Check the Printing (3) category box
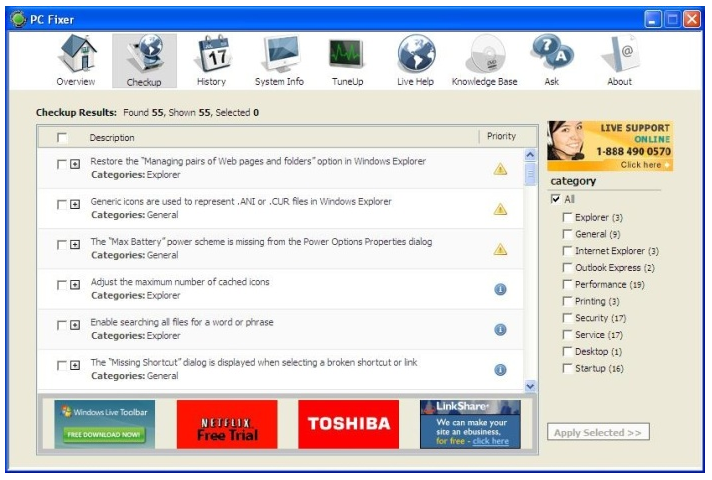712x480 pixels. [x=567, y=301]
